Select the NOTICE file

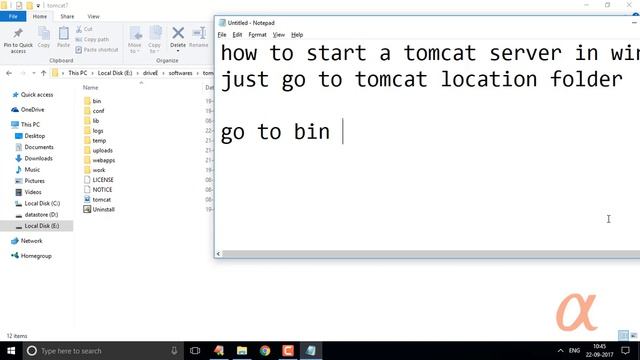click(x=102, y=189)
